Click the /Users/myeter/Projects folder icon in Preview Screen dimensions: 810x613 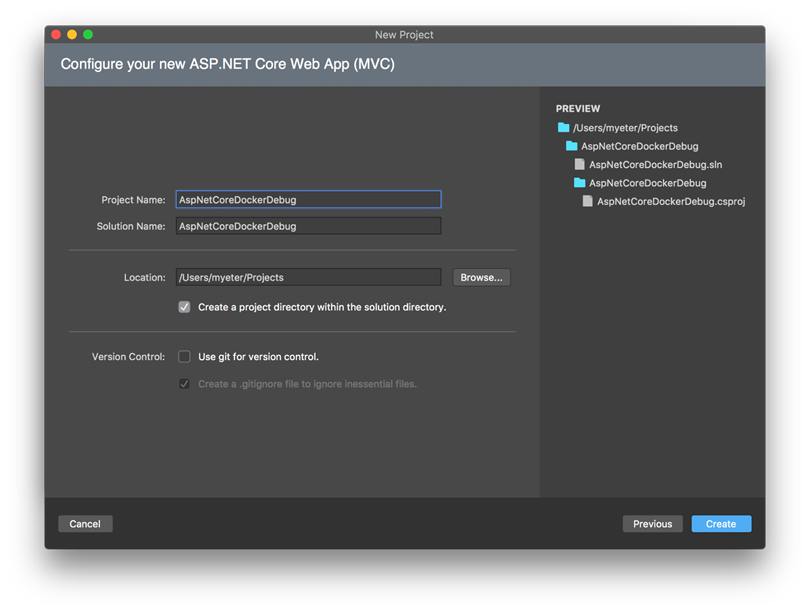click(x=564, y=128)
